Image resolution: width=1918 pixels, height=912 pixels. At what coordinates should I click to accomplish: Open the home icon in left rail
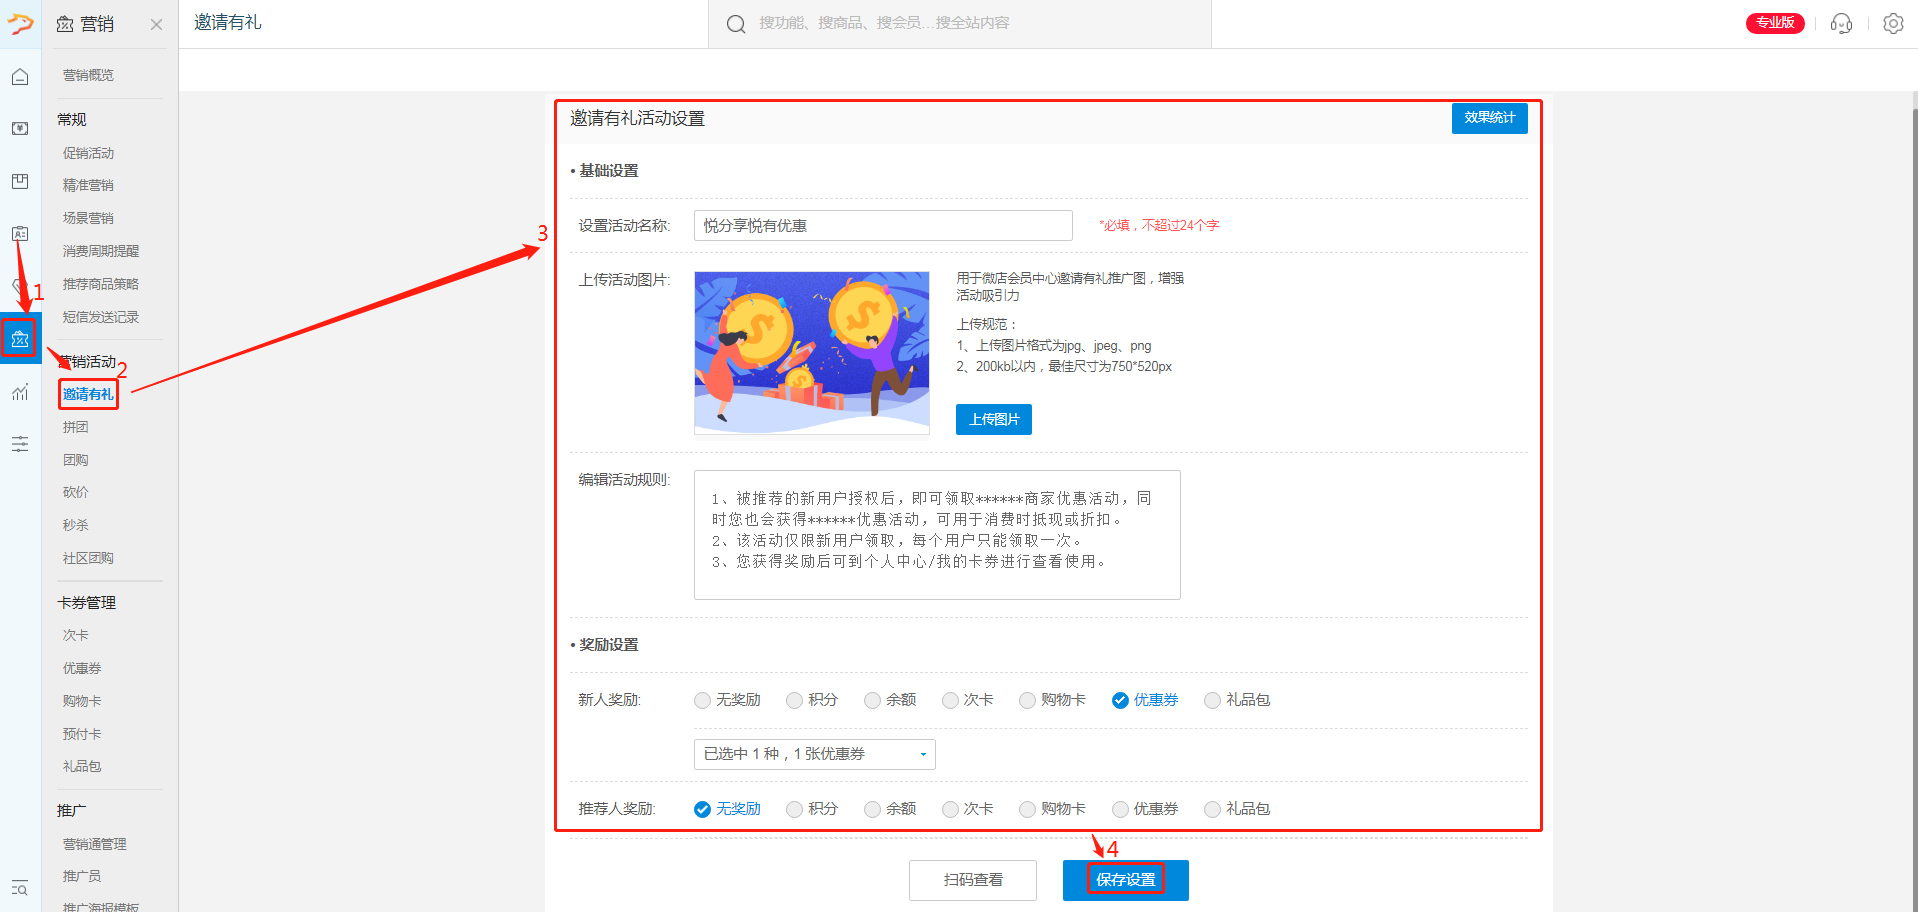click(20, 77)
